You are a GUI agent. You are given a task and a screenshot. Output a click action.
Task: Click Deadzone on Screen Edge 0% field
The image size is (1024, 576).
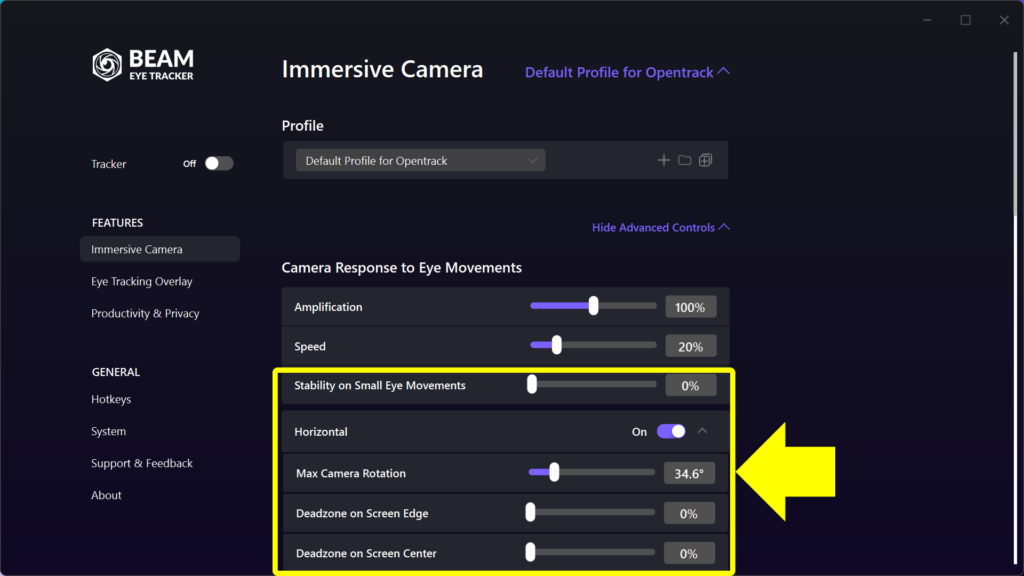[689, 513]
